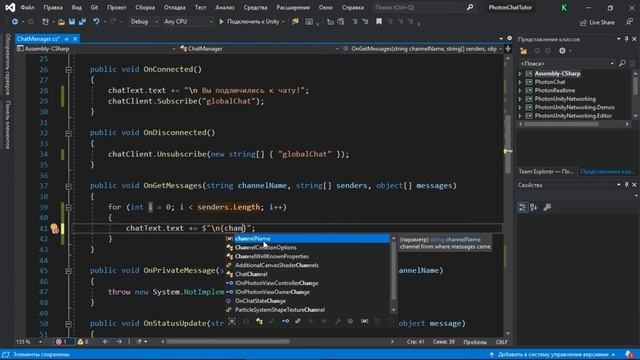The image size is (640, 360).
Task: Expand the PhotonChat node in class view
Action: [520, 82]
